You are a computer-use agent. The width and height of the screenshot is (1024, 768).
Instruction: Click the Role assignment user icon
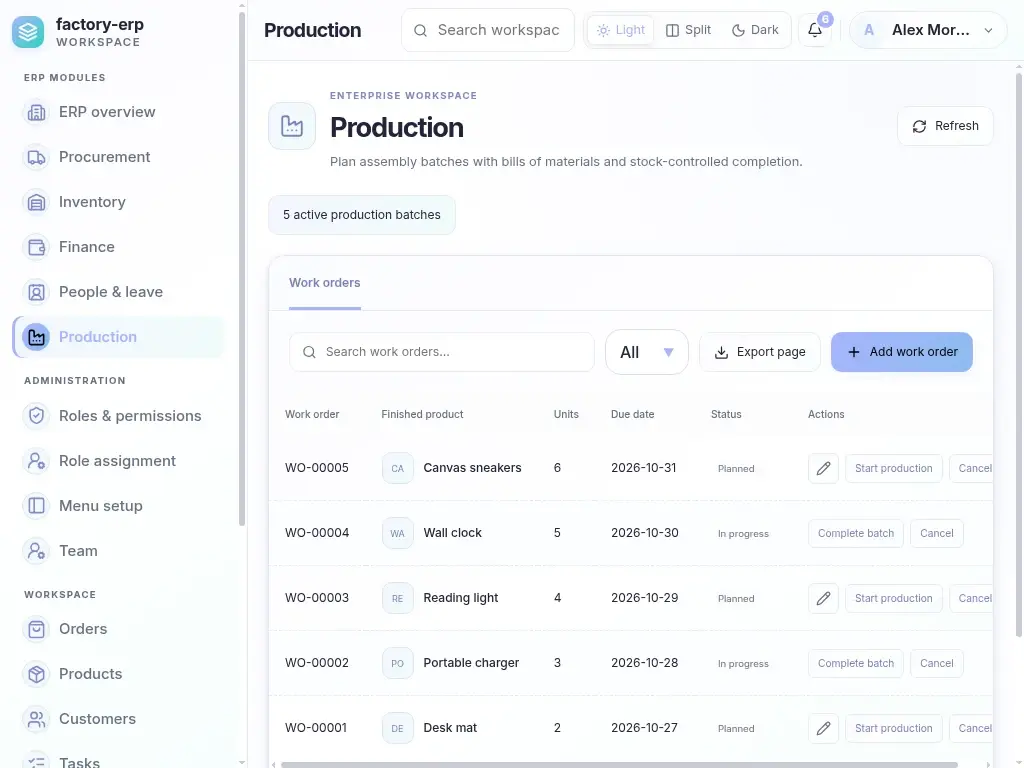coord(37,461)
